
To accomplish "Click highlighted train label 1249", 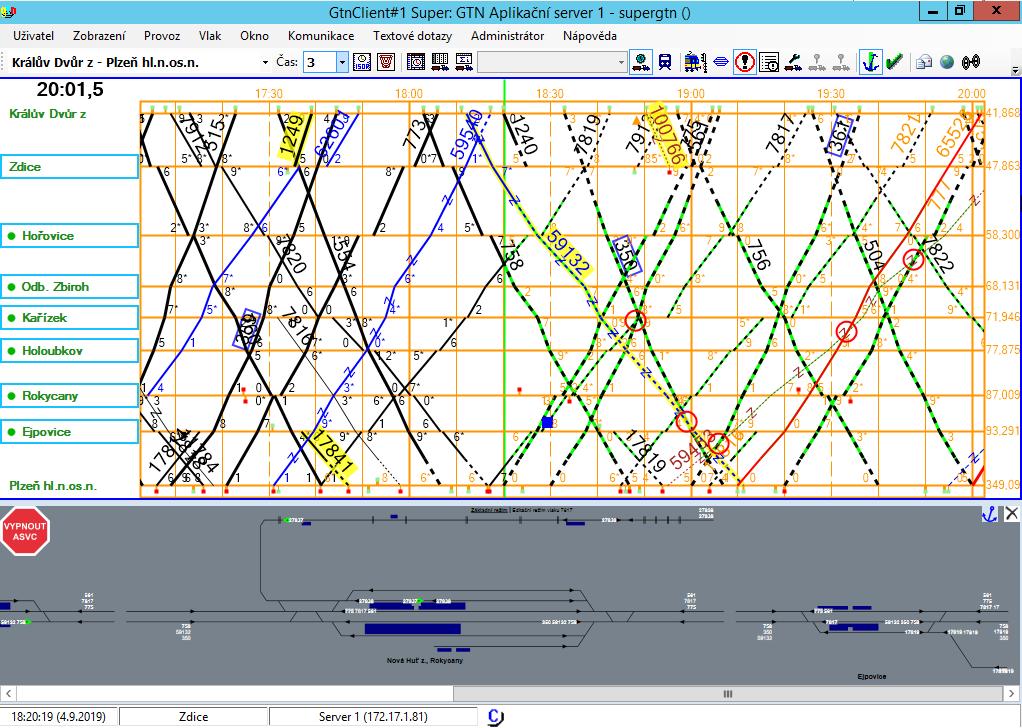I will pyautogui.click(x=293, y=137).
